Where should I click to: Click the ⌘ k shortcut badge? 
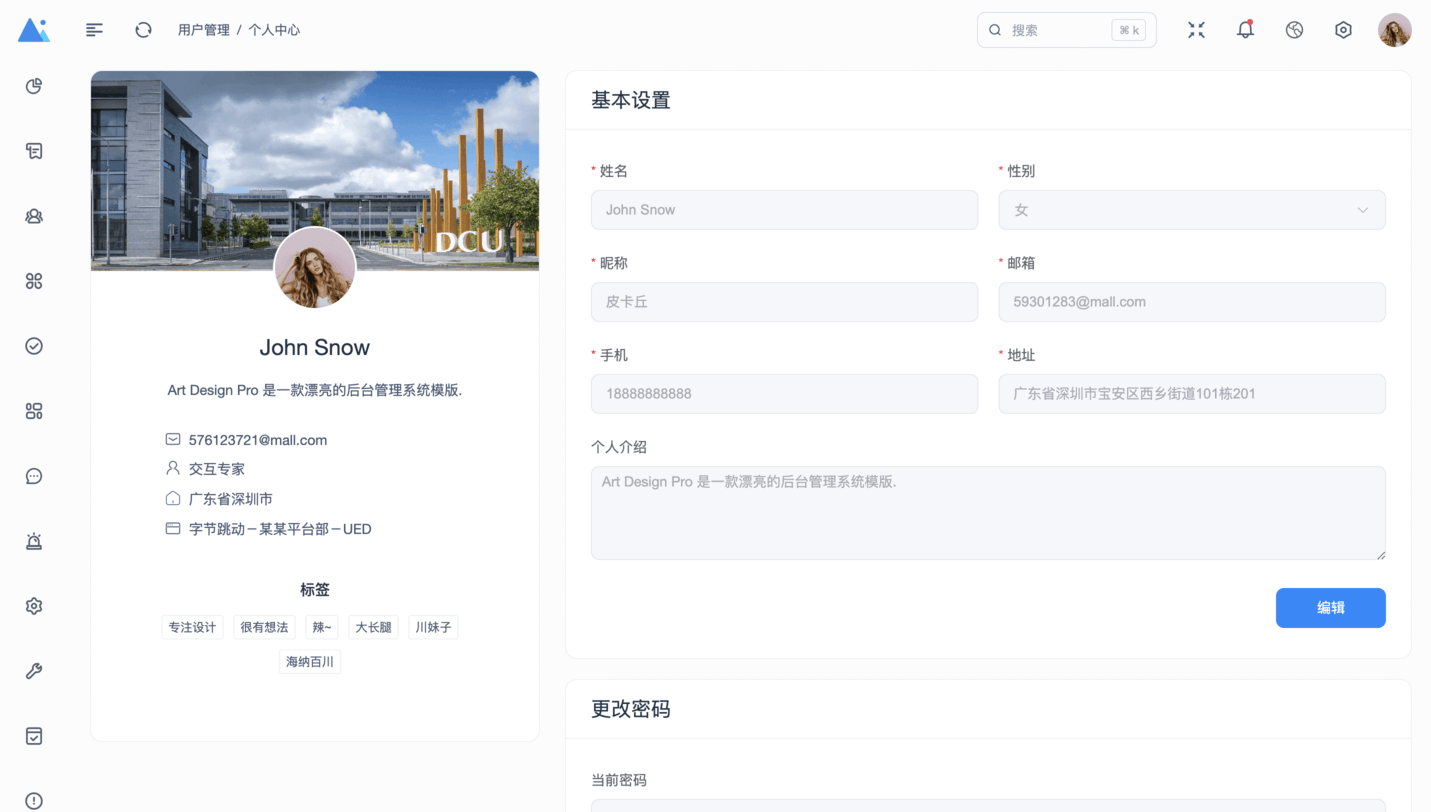1129,30
